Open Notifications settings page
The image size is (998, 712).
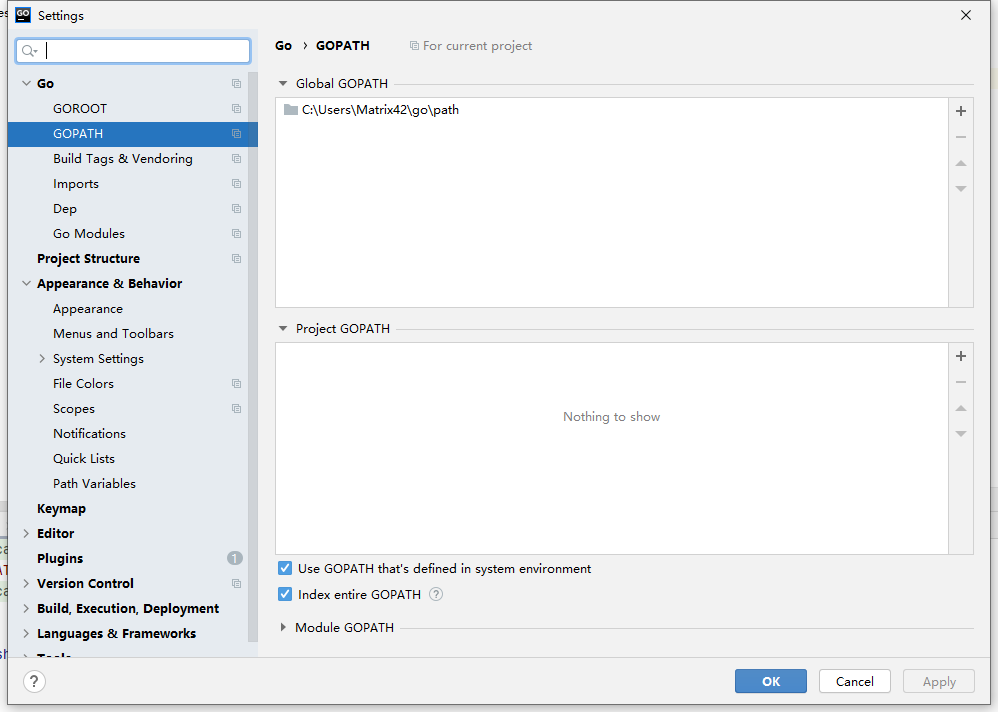(x=89, y=433)
